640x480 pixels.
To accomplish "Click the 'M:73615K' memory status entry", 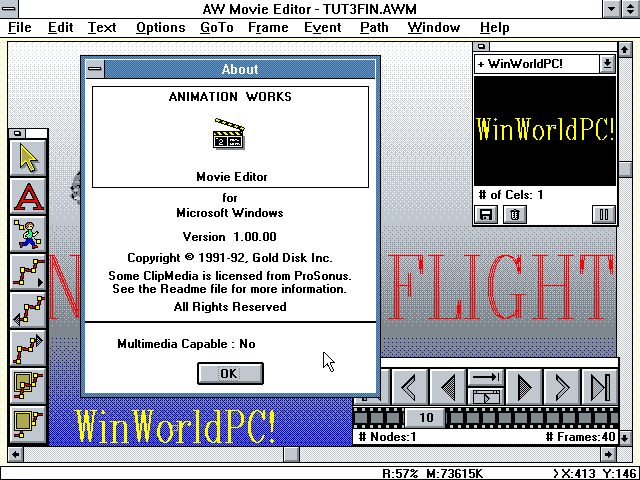I will (454, 474).
